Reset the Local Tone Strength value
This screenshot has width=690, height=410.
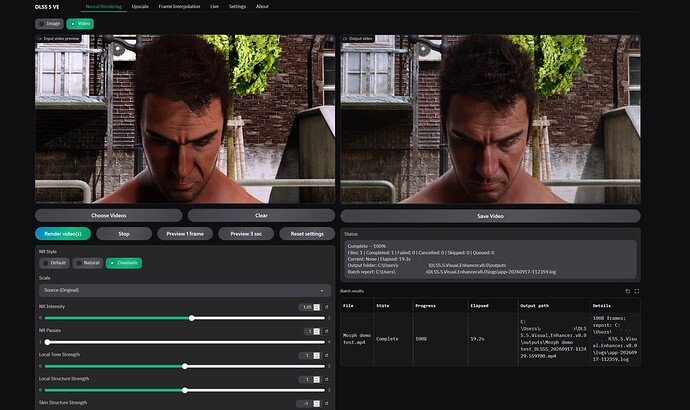tap(327, 355)
